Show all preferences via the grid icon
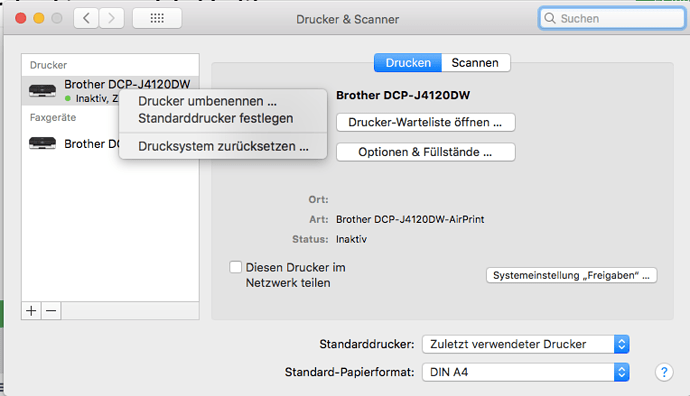Image resolution: width=690 pixels, height=396 pixels. coord(157,18)
